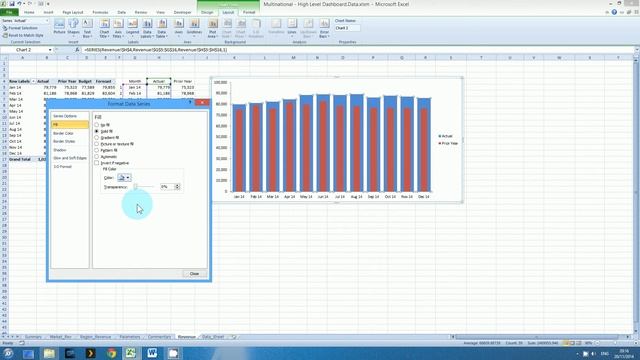Switch to the Region_Revenue sheet tab
640x360 pixels.
[x=96, y=337]
